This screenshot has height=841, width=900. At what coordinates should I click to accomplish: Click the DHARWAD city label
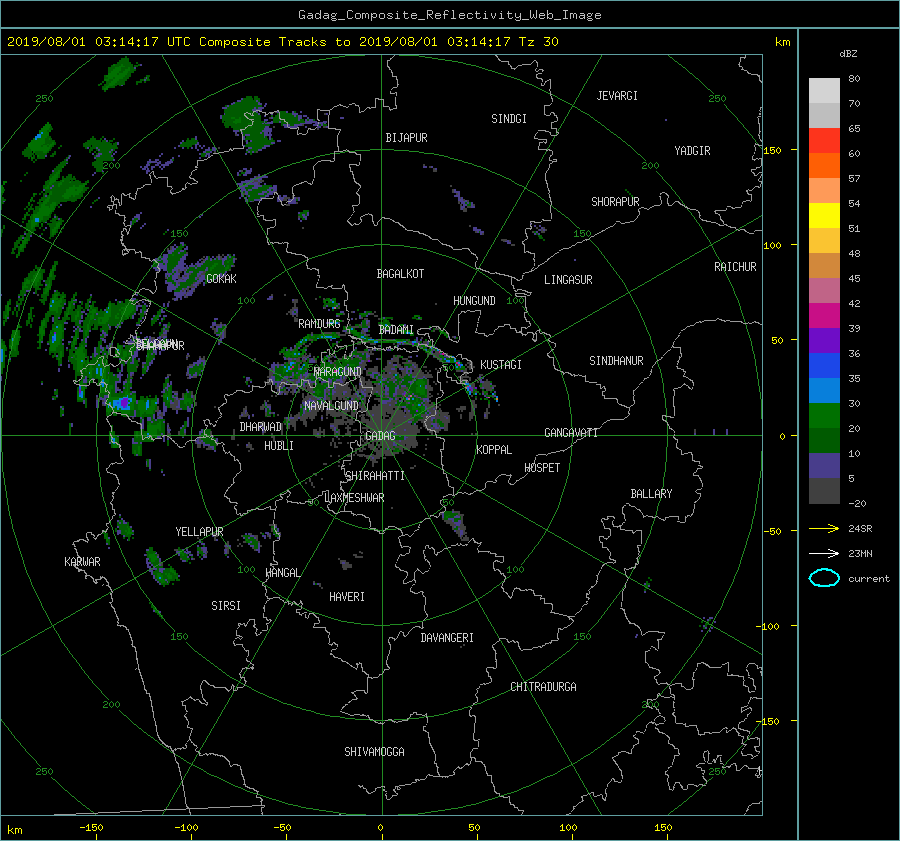(x=260, y=427)
